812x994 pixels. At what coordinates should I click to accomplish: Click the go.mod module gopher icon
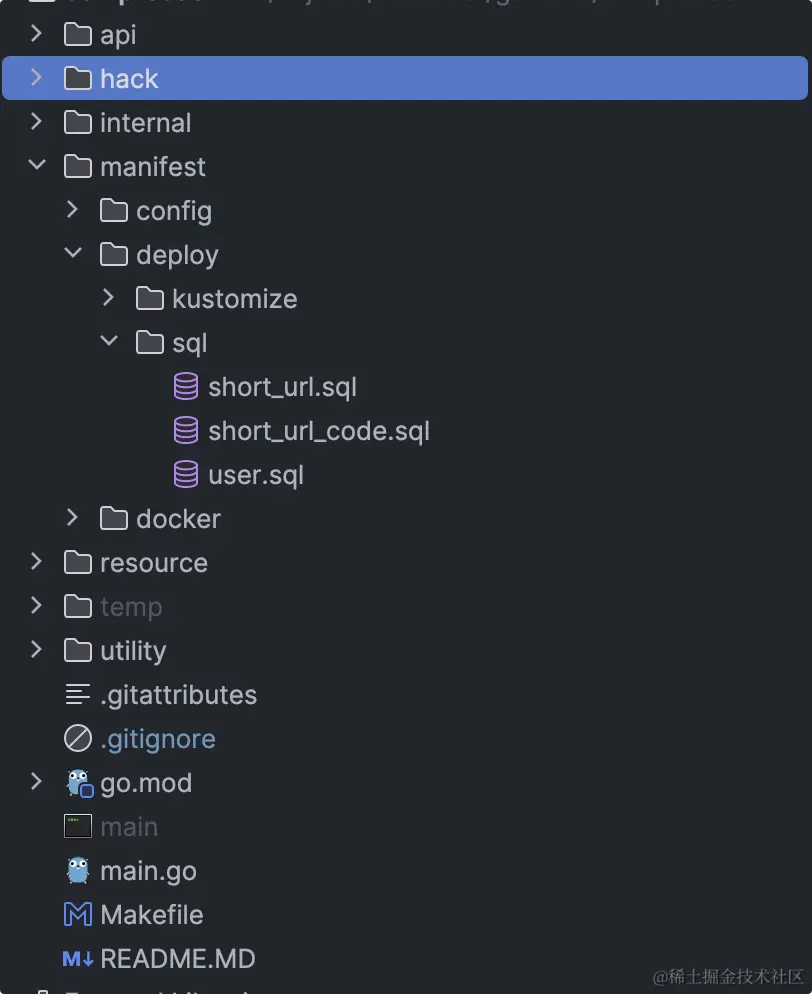pos(80,783)
